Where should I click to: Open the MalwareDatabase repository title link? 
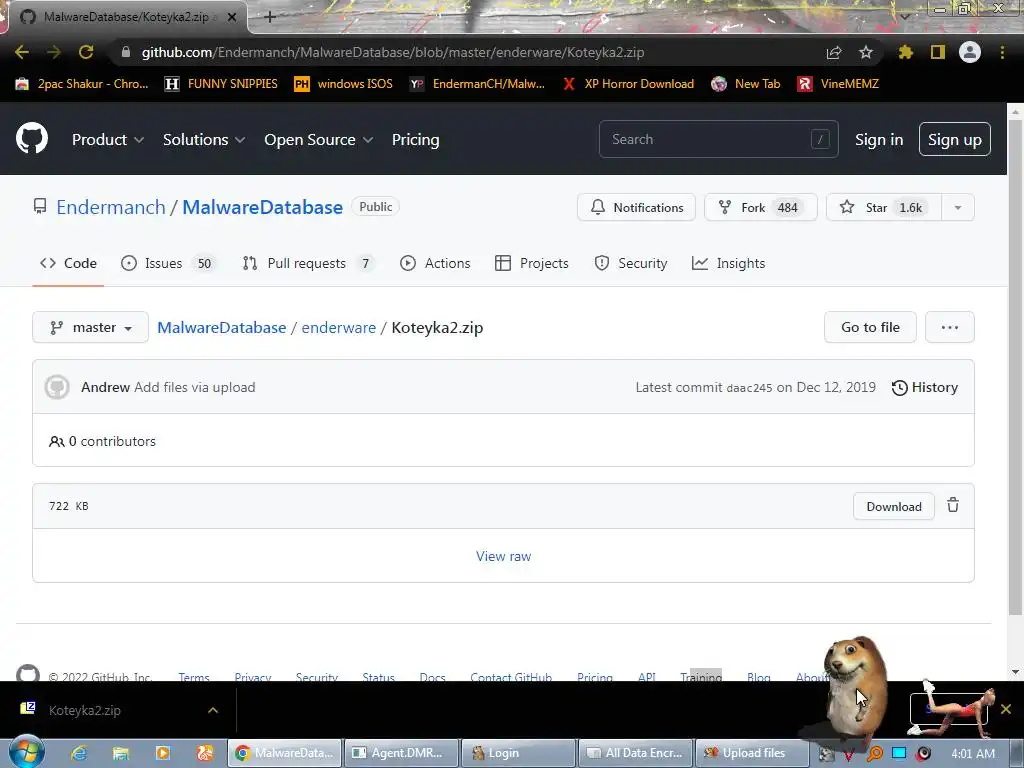coord(263,207)
